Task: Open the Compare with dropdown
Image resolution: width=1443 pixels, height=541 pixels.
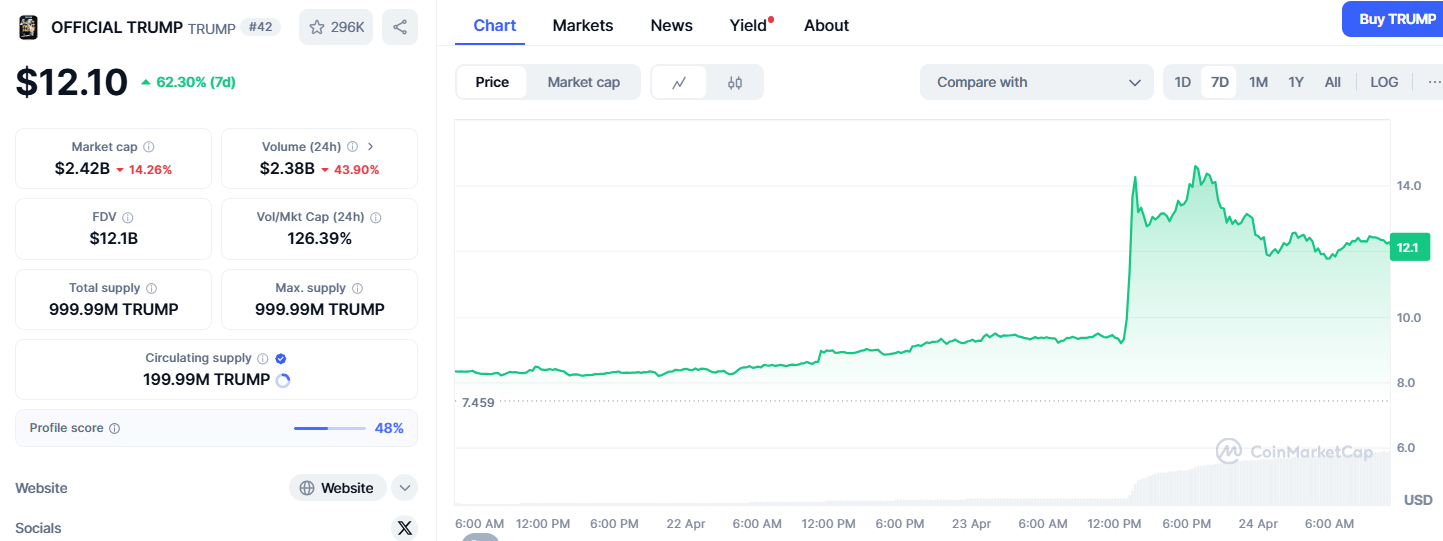Action: click(1037, 82)
